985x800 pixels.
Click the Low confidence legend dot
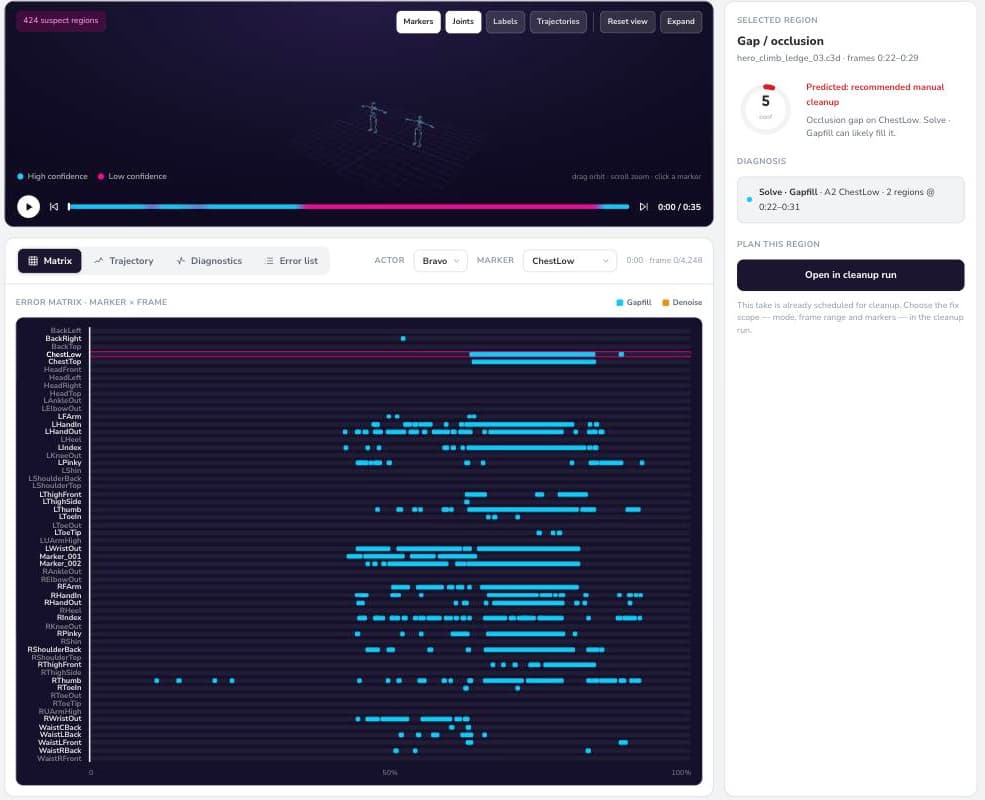[x=101, y=176]
